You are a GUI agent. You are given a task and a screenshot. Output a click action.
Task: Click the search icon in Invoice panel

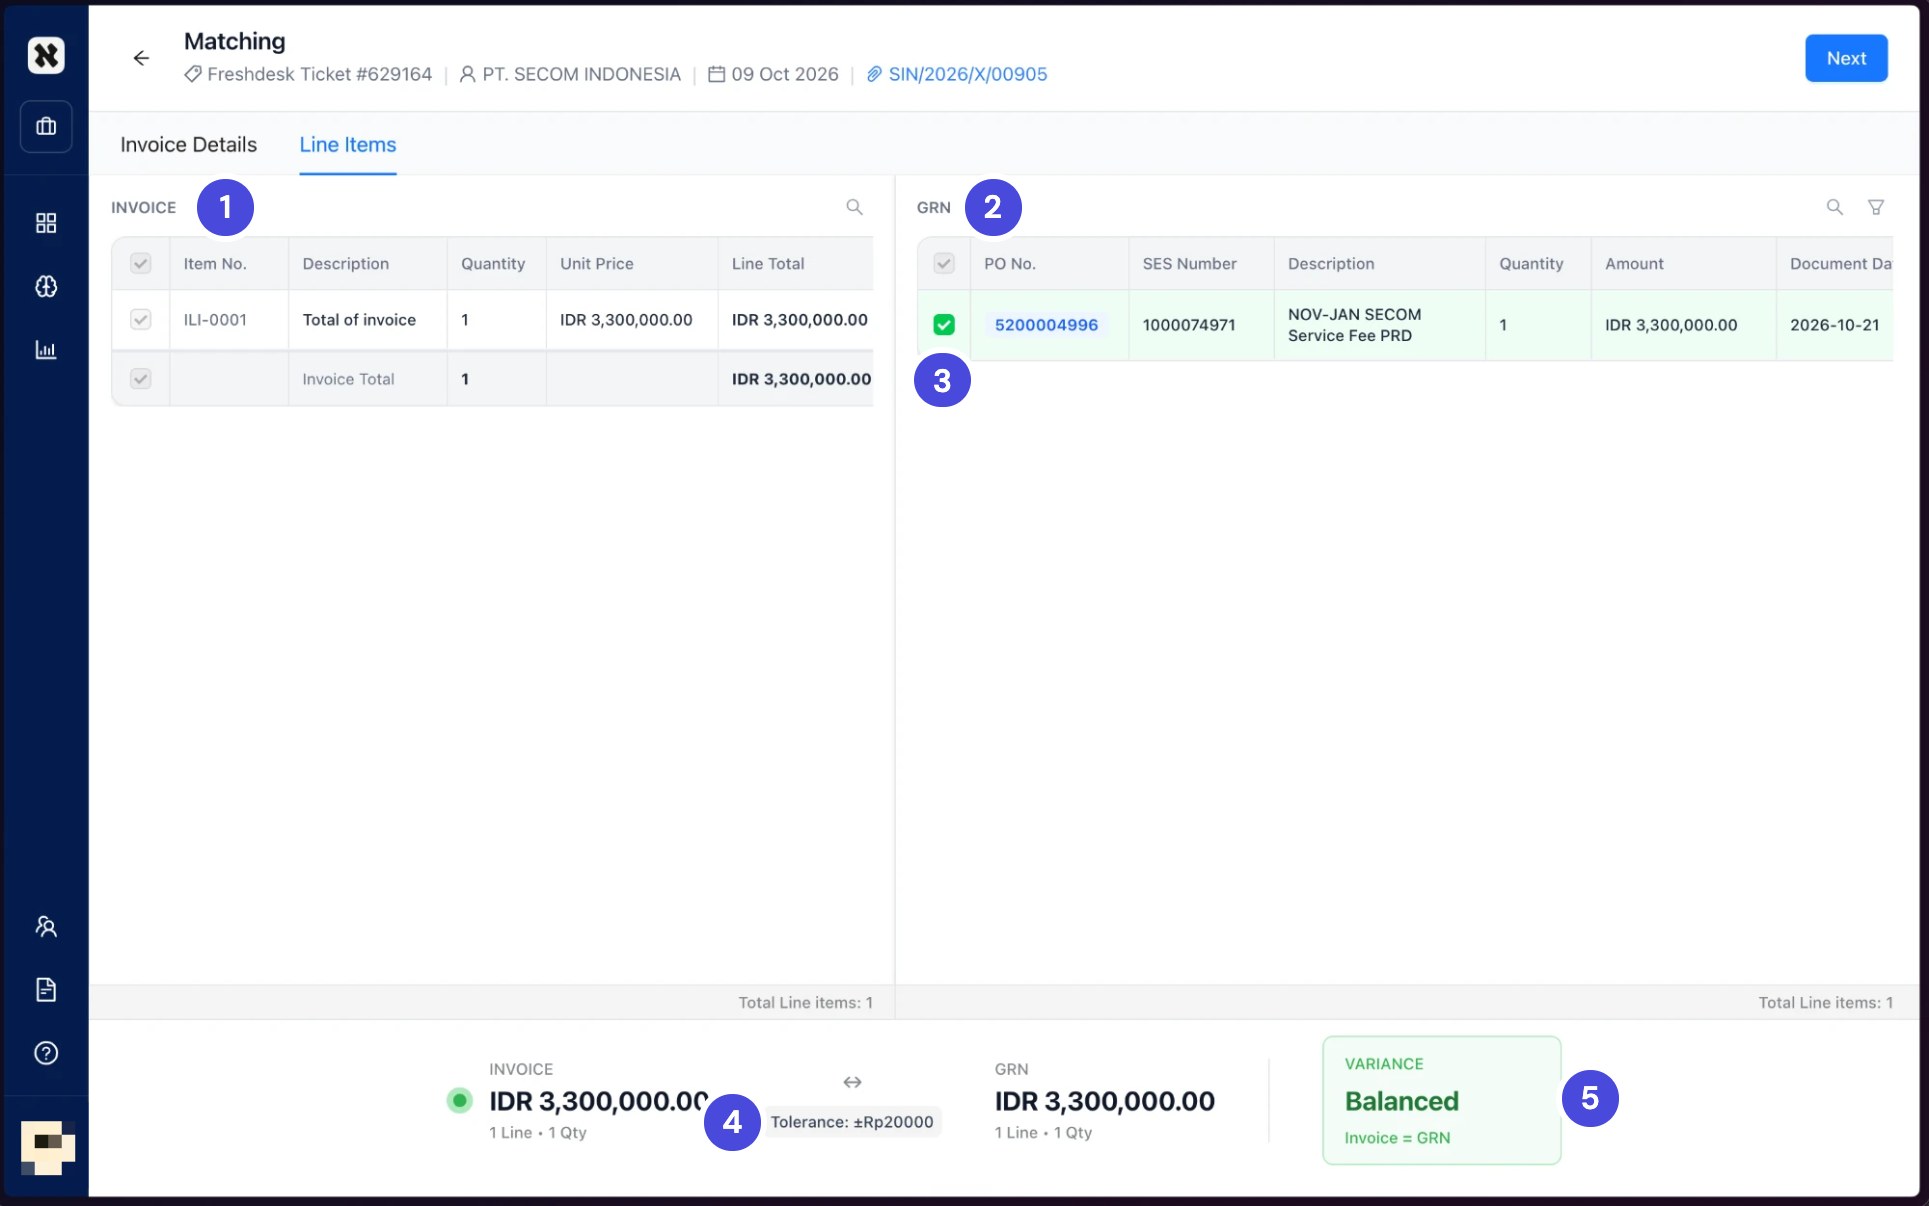(854, 207)
